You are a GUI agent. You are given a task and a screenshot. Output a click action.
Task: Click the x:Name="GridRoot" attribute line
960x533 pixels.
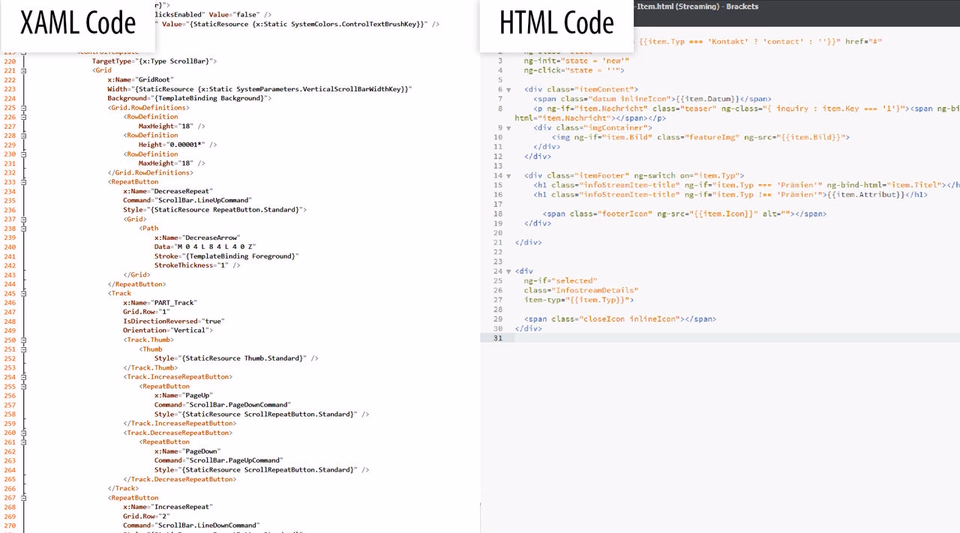(140, 80)
